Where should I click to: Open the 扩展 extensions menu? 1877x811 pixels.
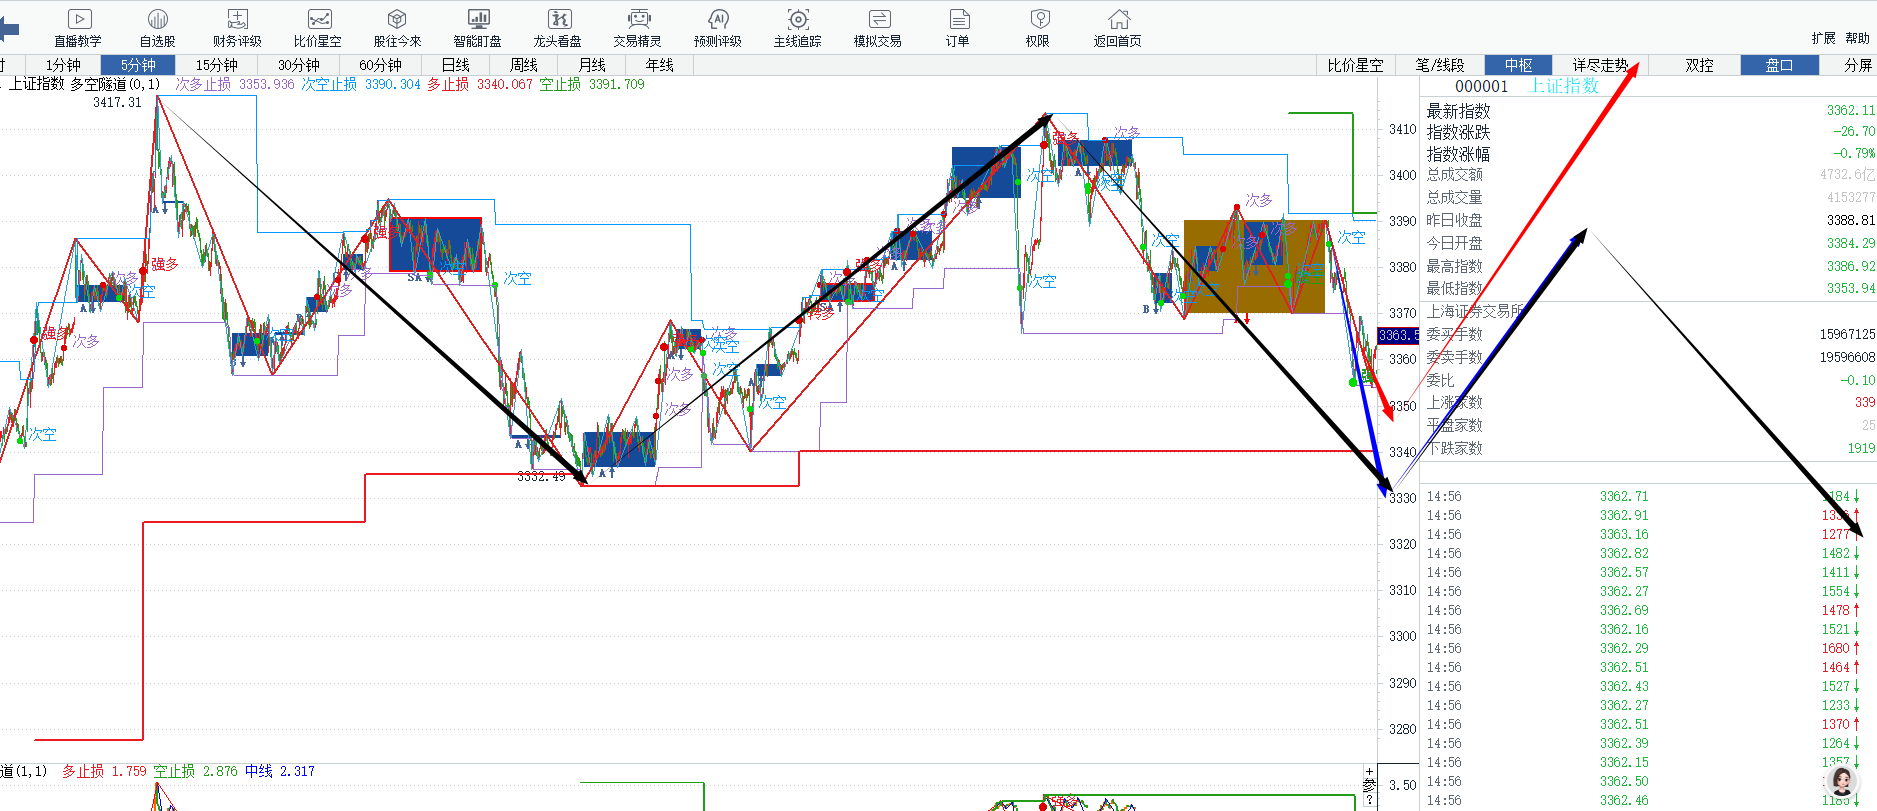tap(1823, 38)
